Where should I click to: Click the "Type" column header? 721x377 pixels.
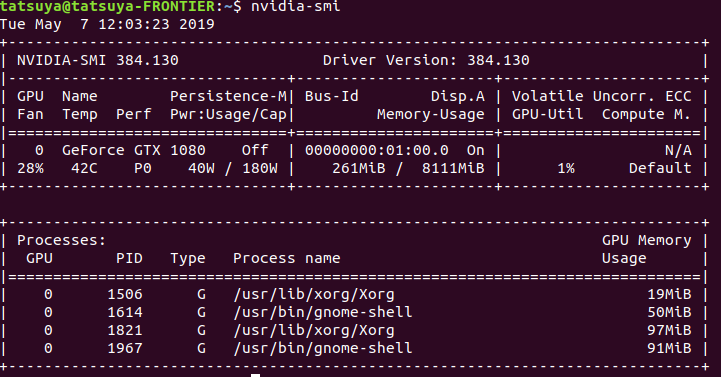[x=188, y=258]
